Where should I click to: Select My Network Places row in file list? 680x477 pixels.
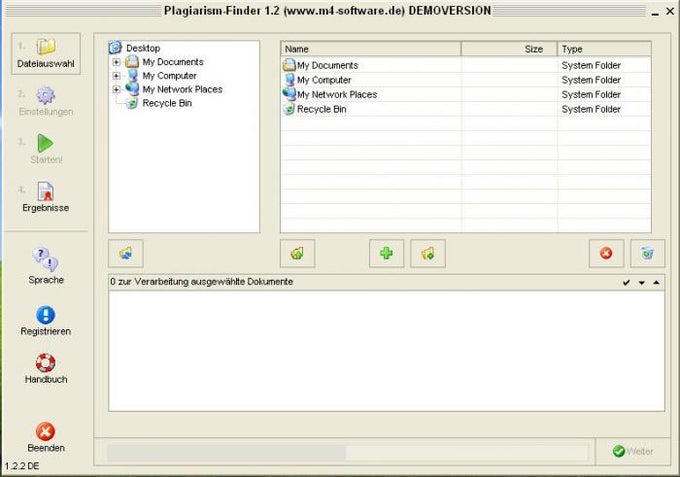[x=466, y=95]
